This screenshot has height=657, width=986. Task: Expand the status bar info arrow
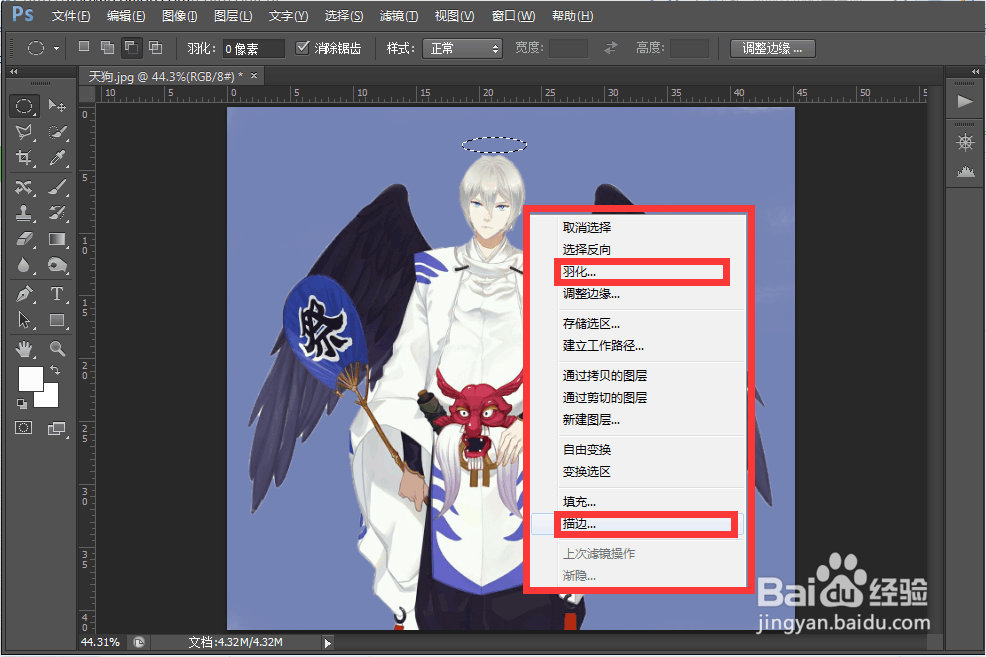(327, 643)
